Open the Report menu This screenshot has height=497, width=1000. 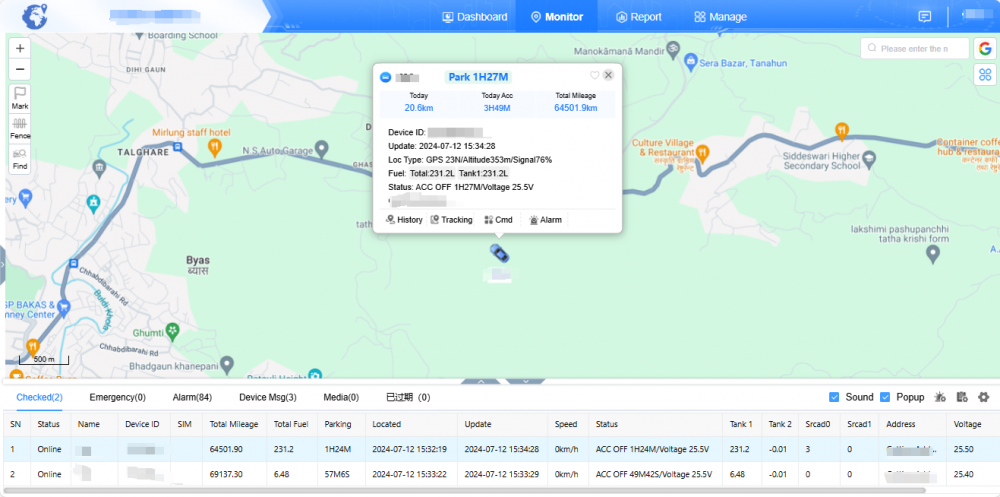[x=638, y=17]
